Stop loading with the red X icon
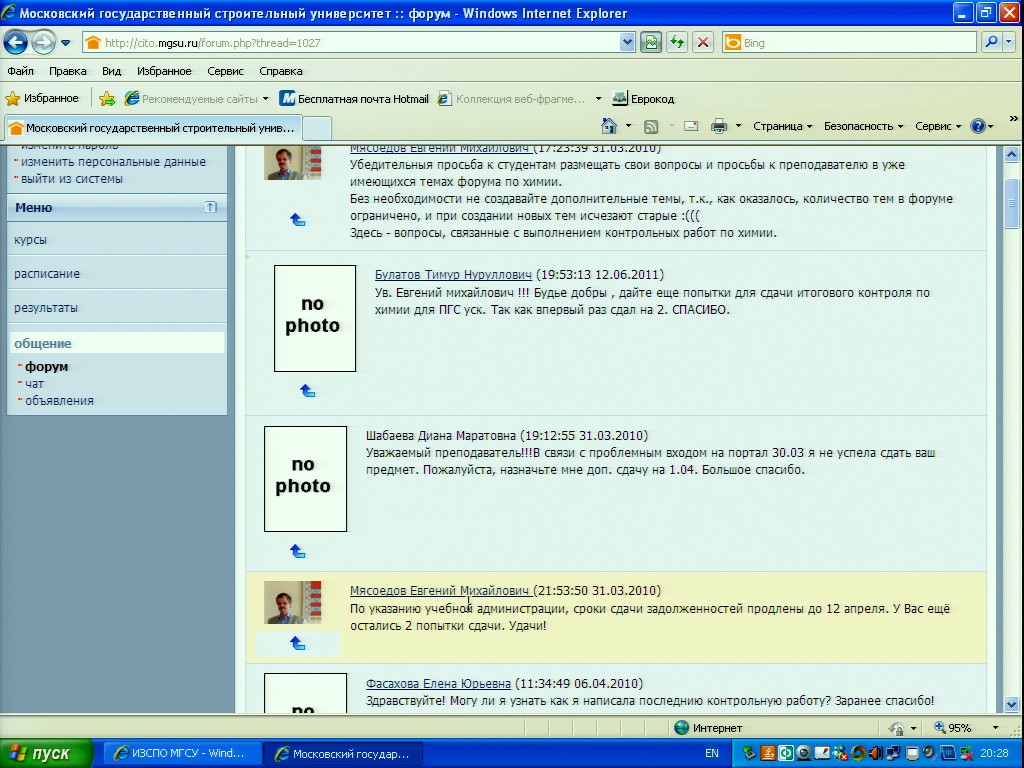The image size is (1024, 768). (703, 43)
